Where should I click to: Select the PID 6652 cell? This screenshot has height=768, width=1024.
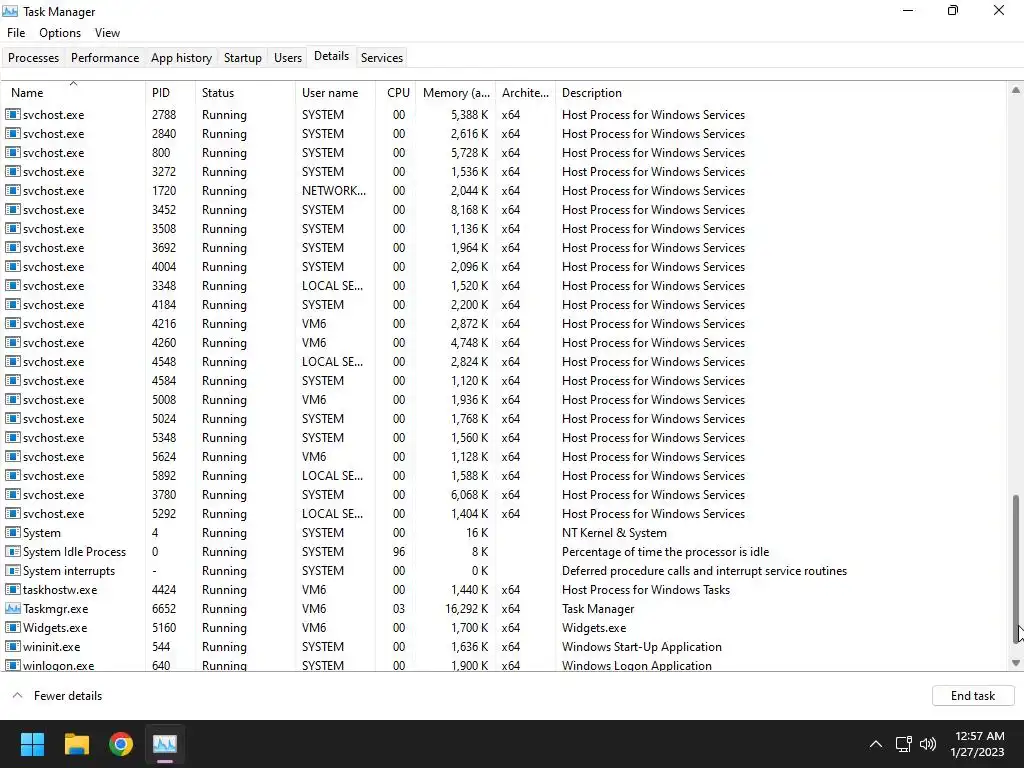(x=166, y=609)
